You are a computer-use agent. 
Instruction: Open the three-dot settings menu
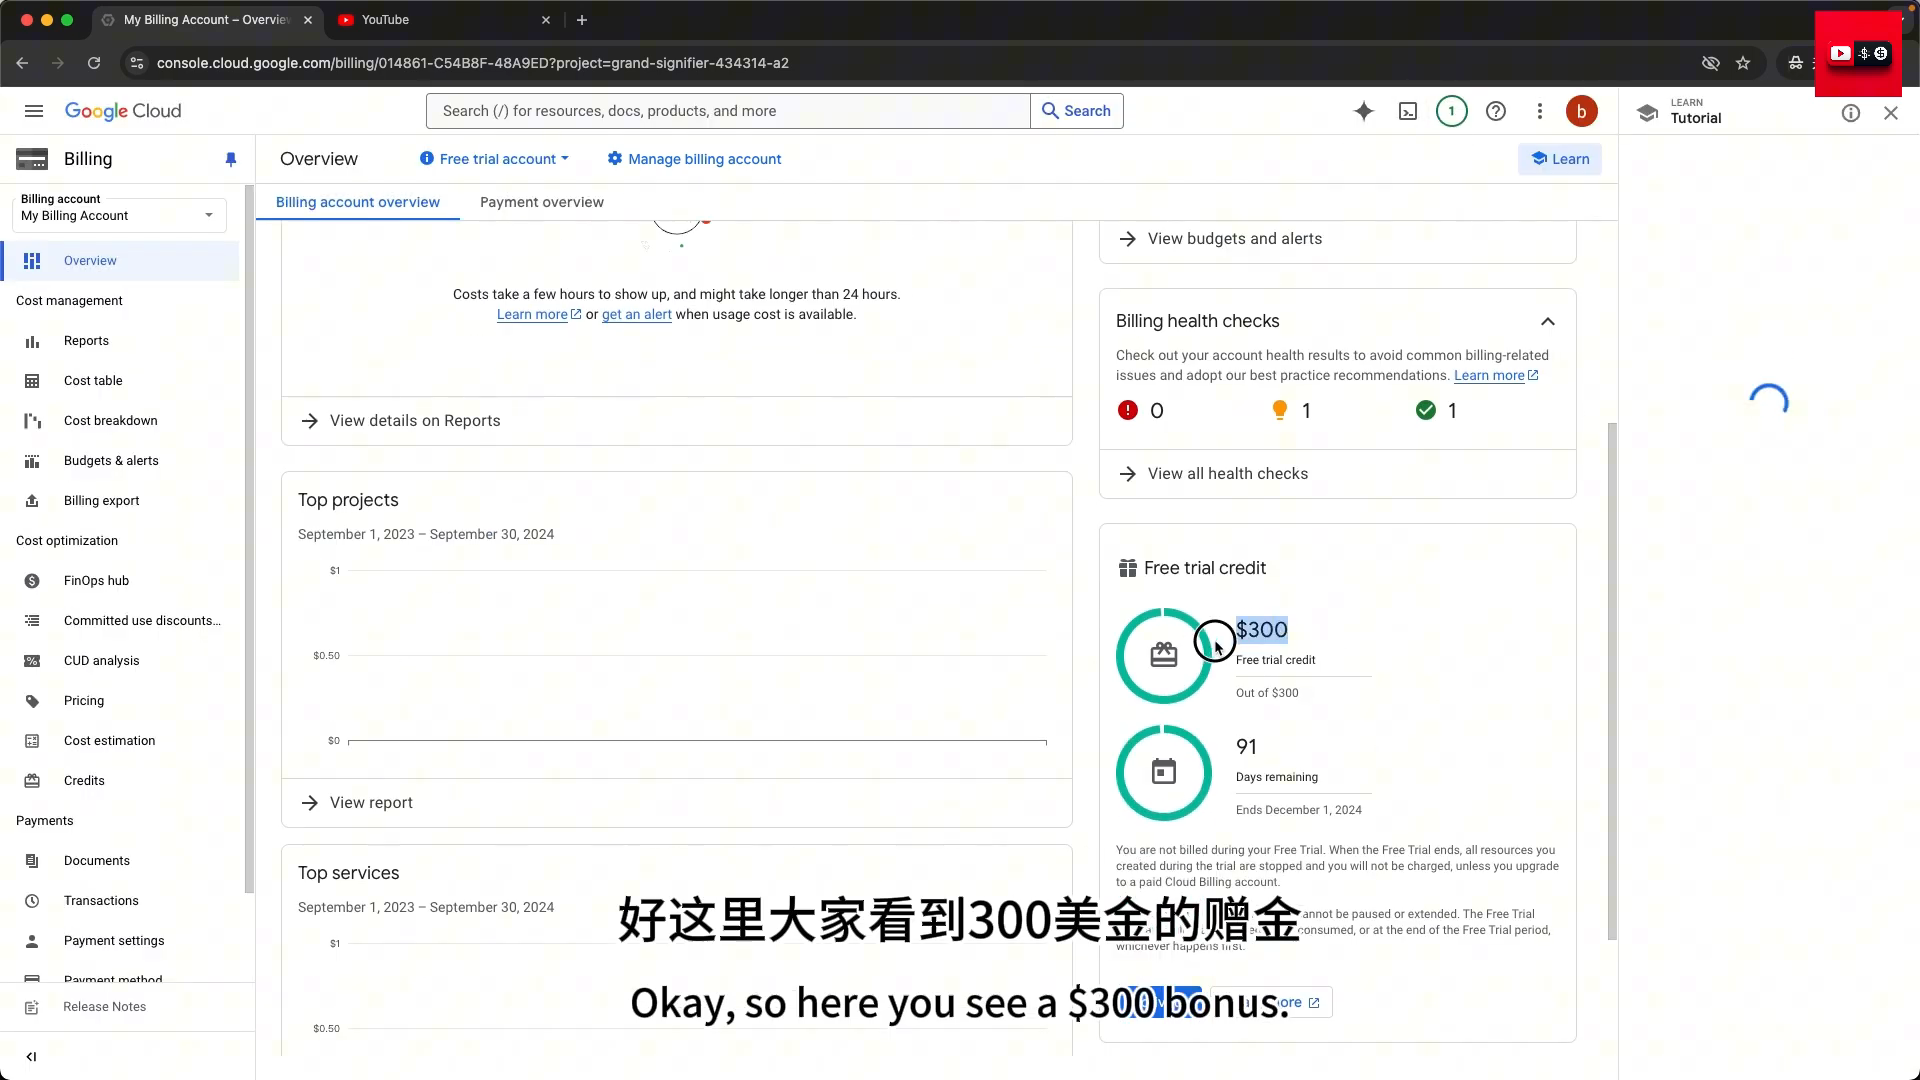click(x=1540, y=111)
